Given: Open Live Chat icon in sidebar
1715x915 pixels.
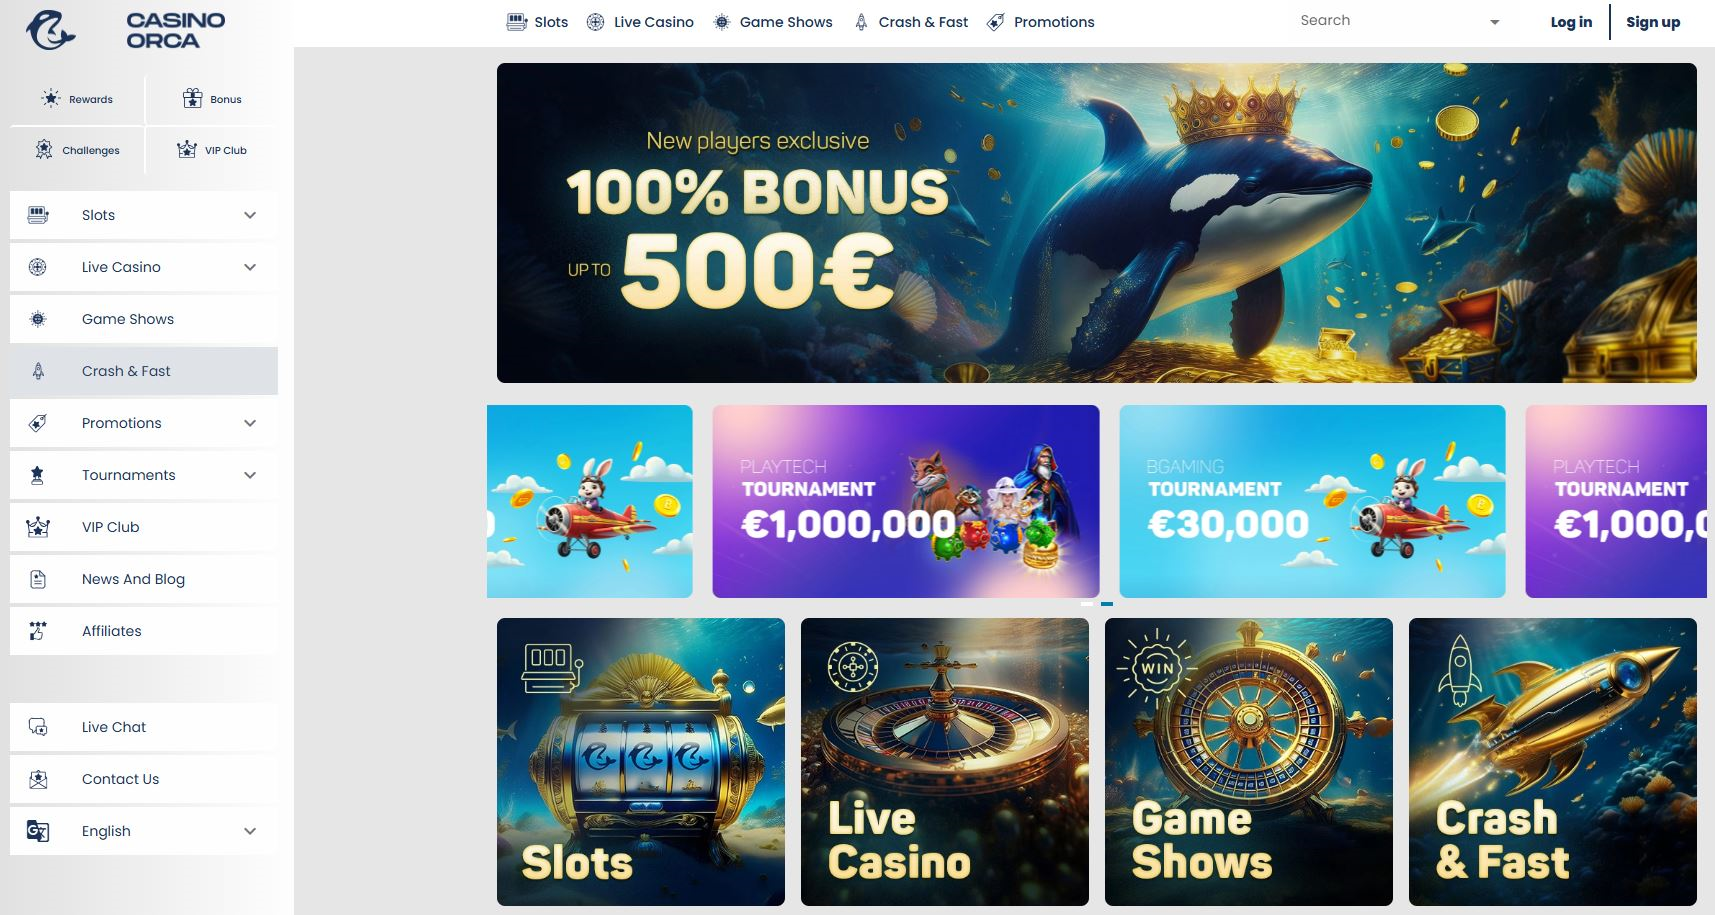Looking at the screenshot, I should point(38,727).
